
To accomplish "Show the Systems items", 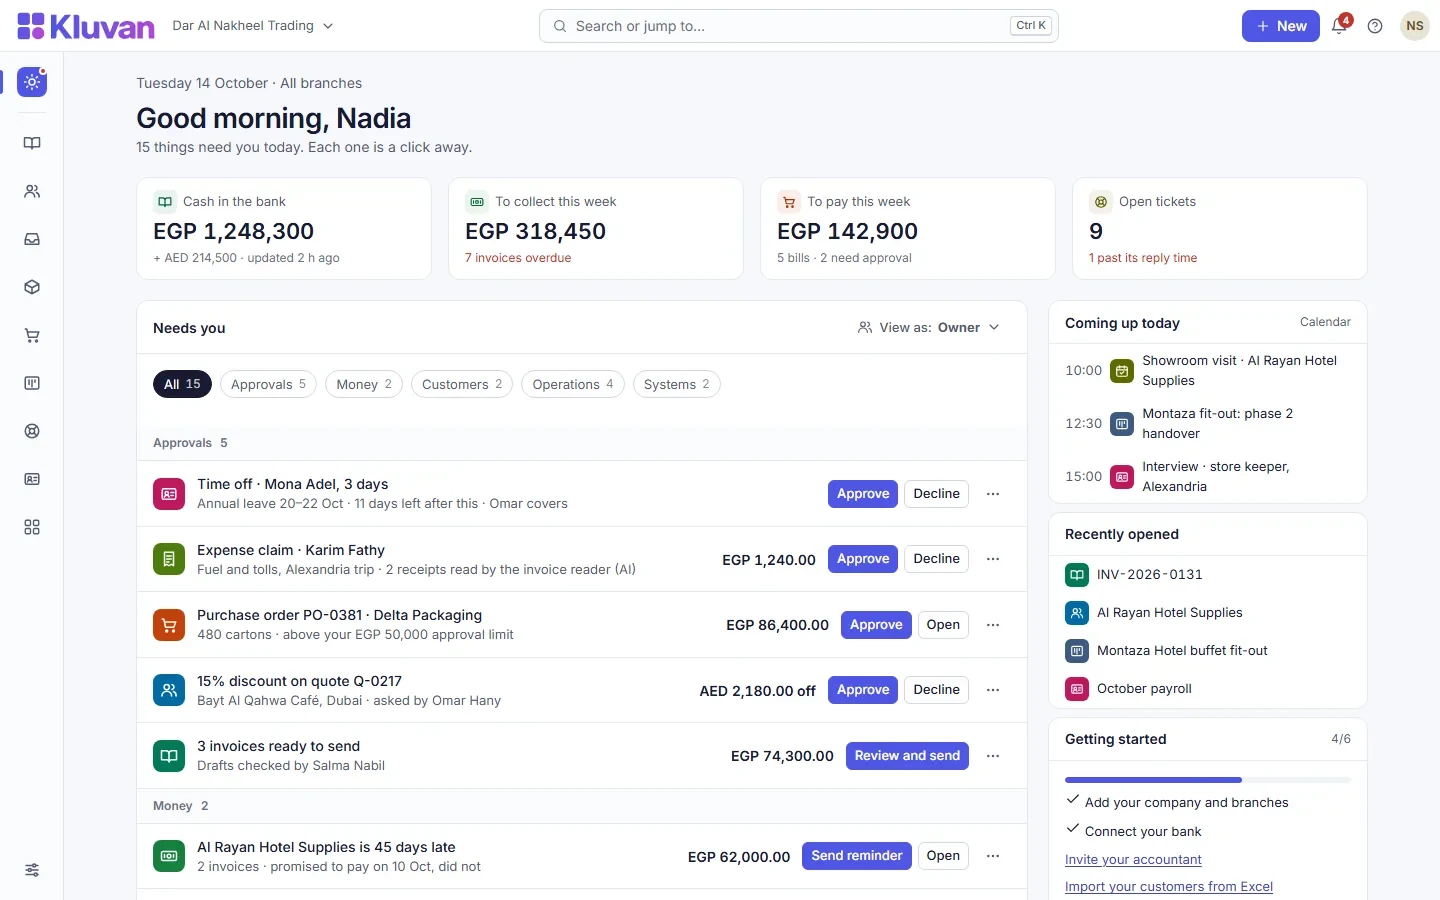I will coord(677,384).
